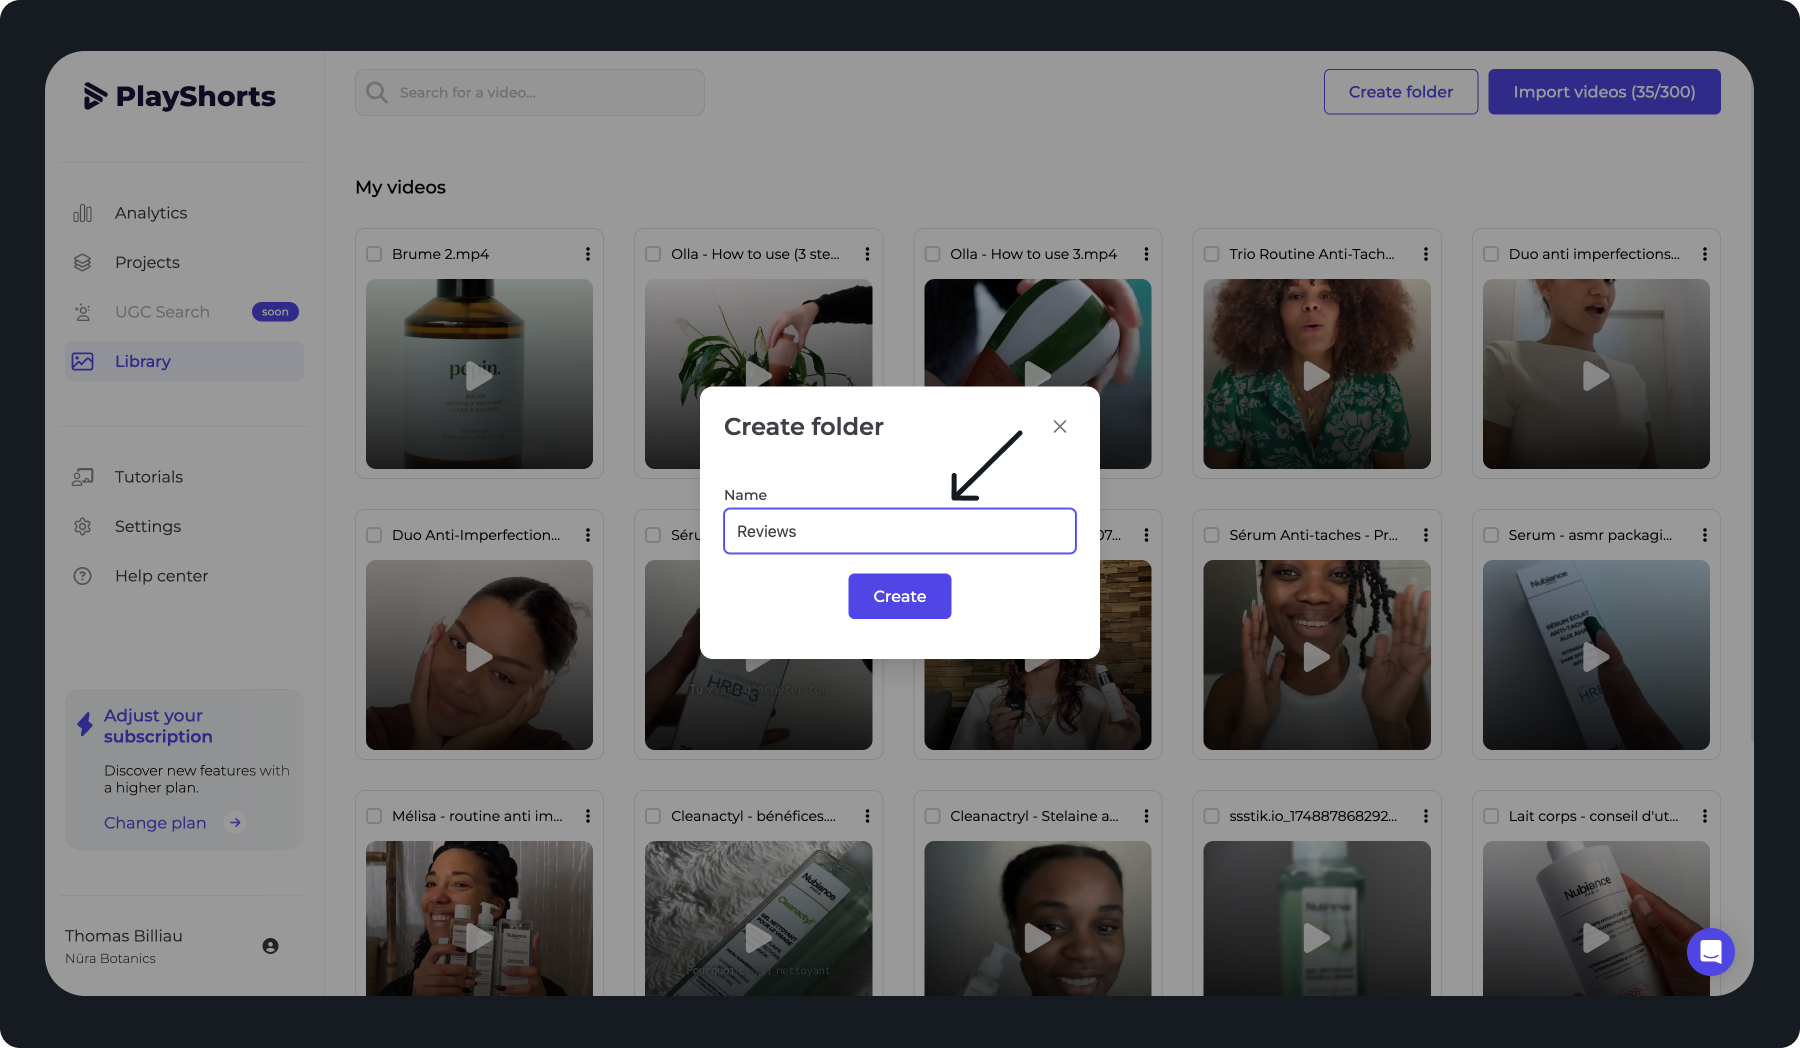
Task: Close the Create folder dialog
Action: pos(1060,427)
